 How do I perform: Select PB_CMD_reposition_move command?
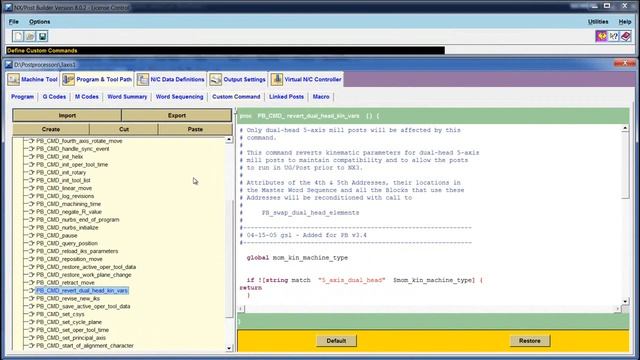pos(69,259)
